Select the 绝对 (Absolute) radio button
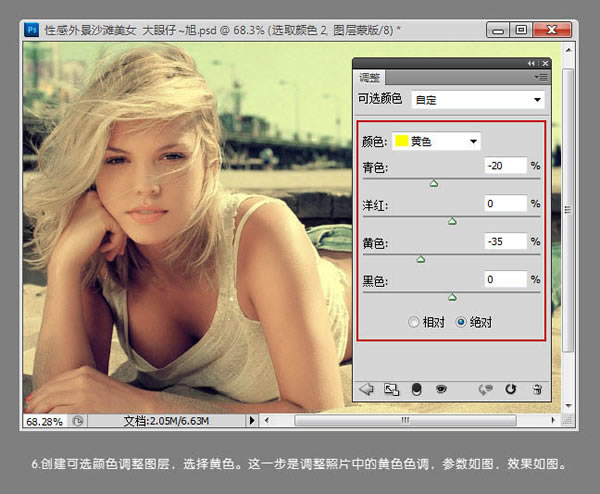This screenshot has height=494, width=600. (461, 322)
